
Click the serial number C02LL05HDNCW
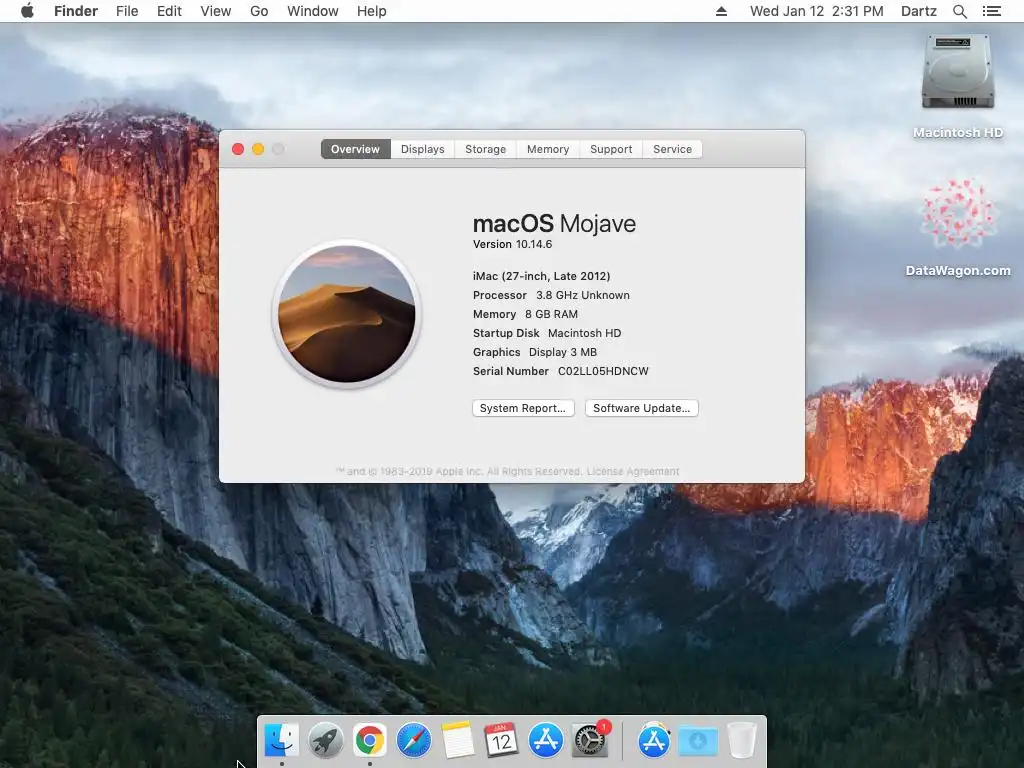603,371
